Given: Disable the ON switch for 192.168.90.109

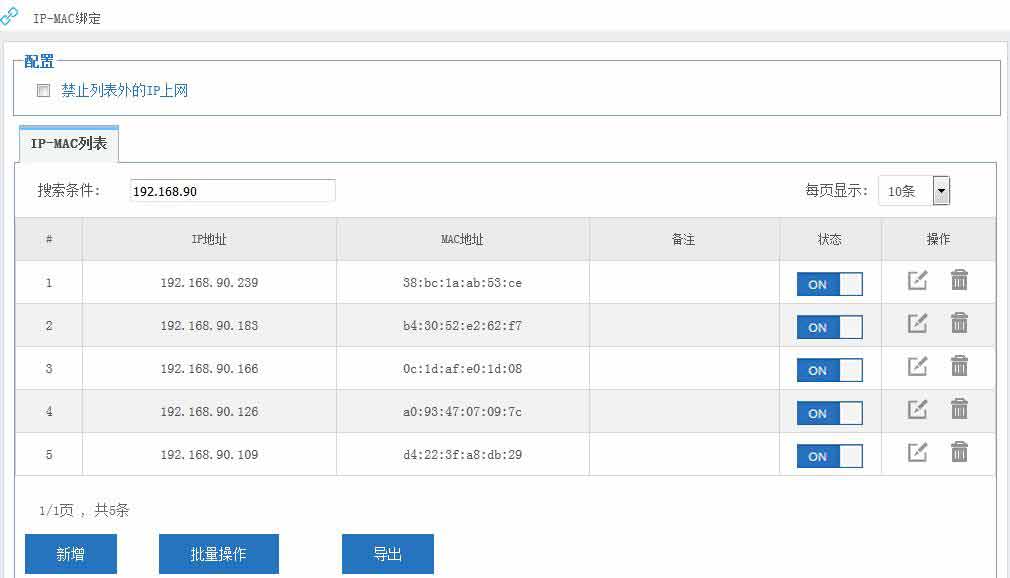Looking at the screenshot, I should [x=829, y=456].
